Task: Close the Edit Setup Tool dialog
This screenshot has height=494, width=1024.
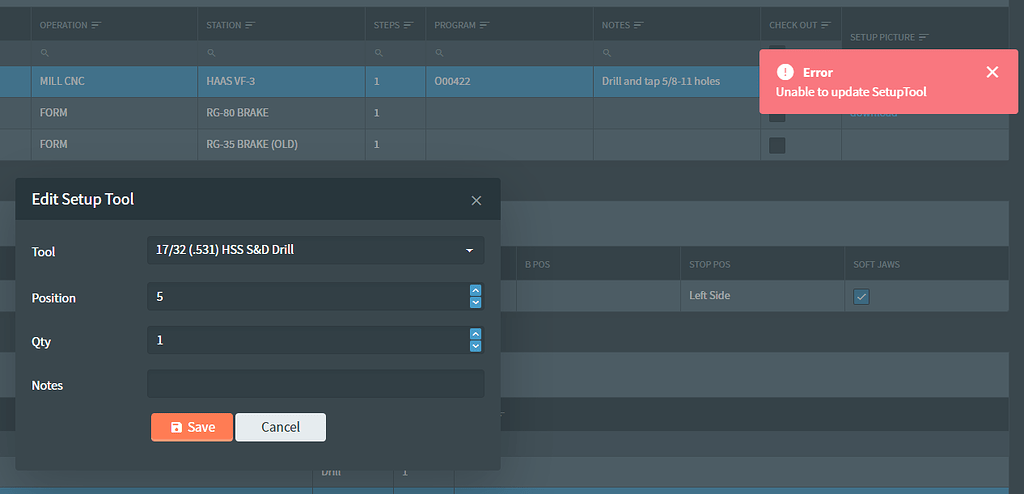Action: pyautogui.click(x=476, y=201)
